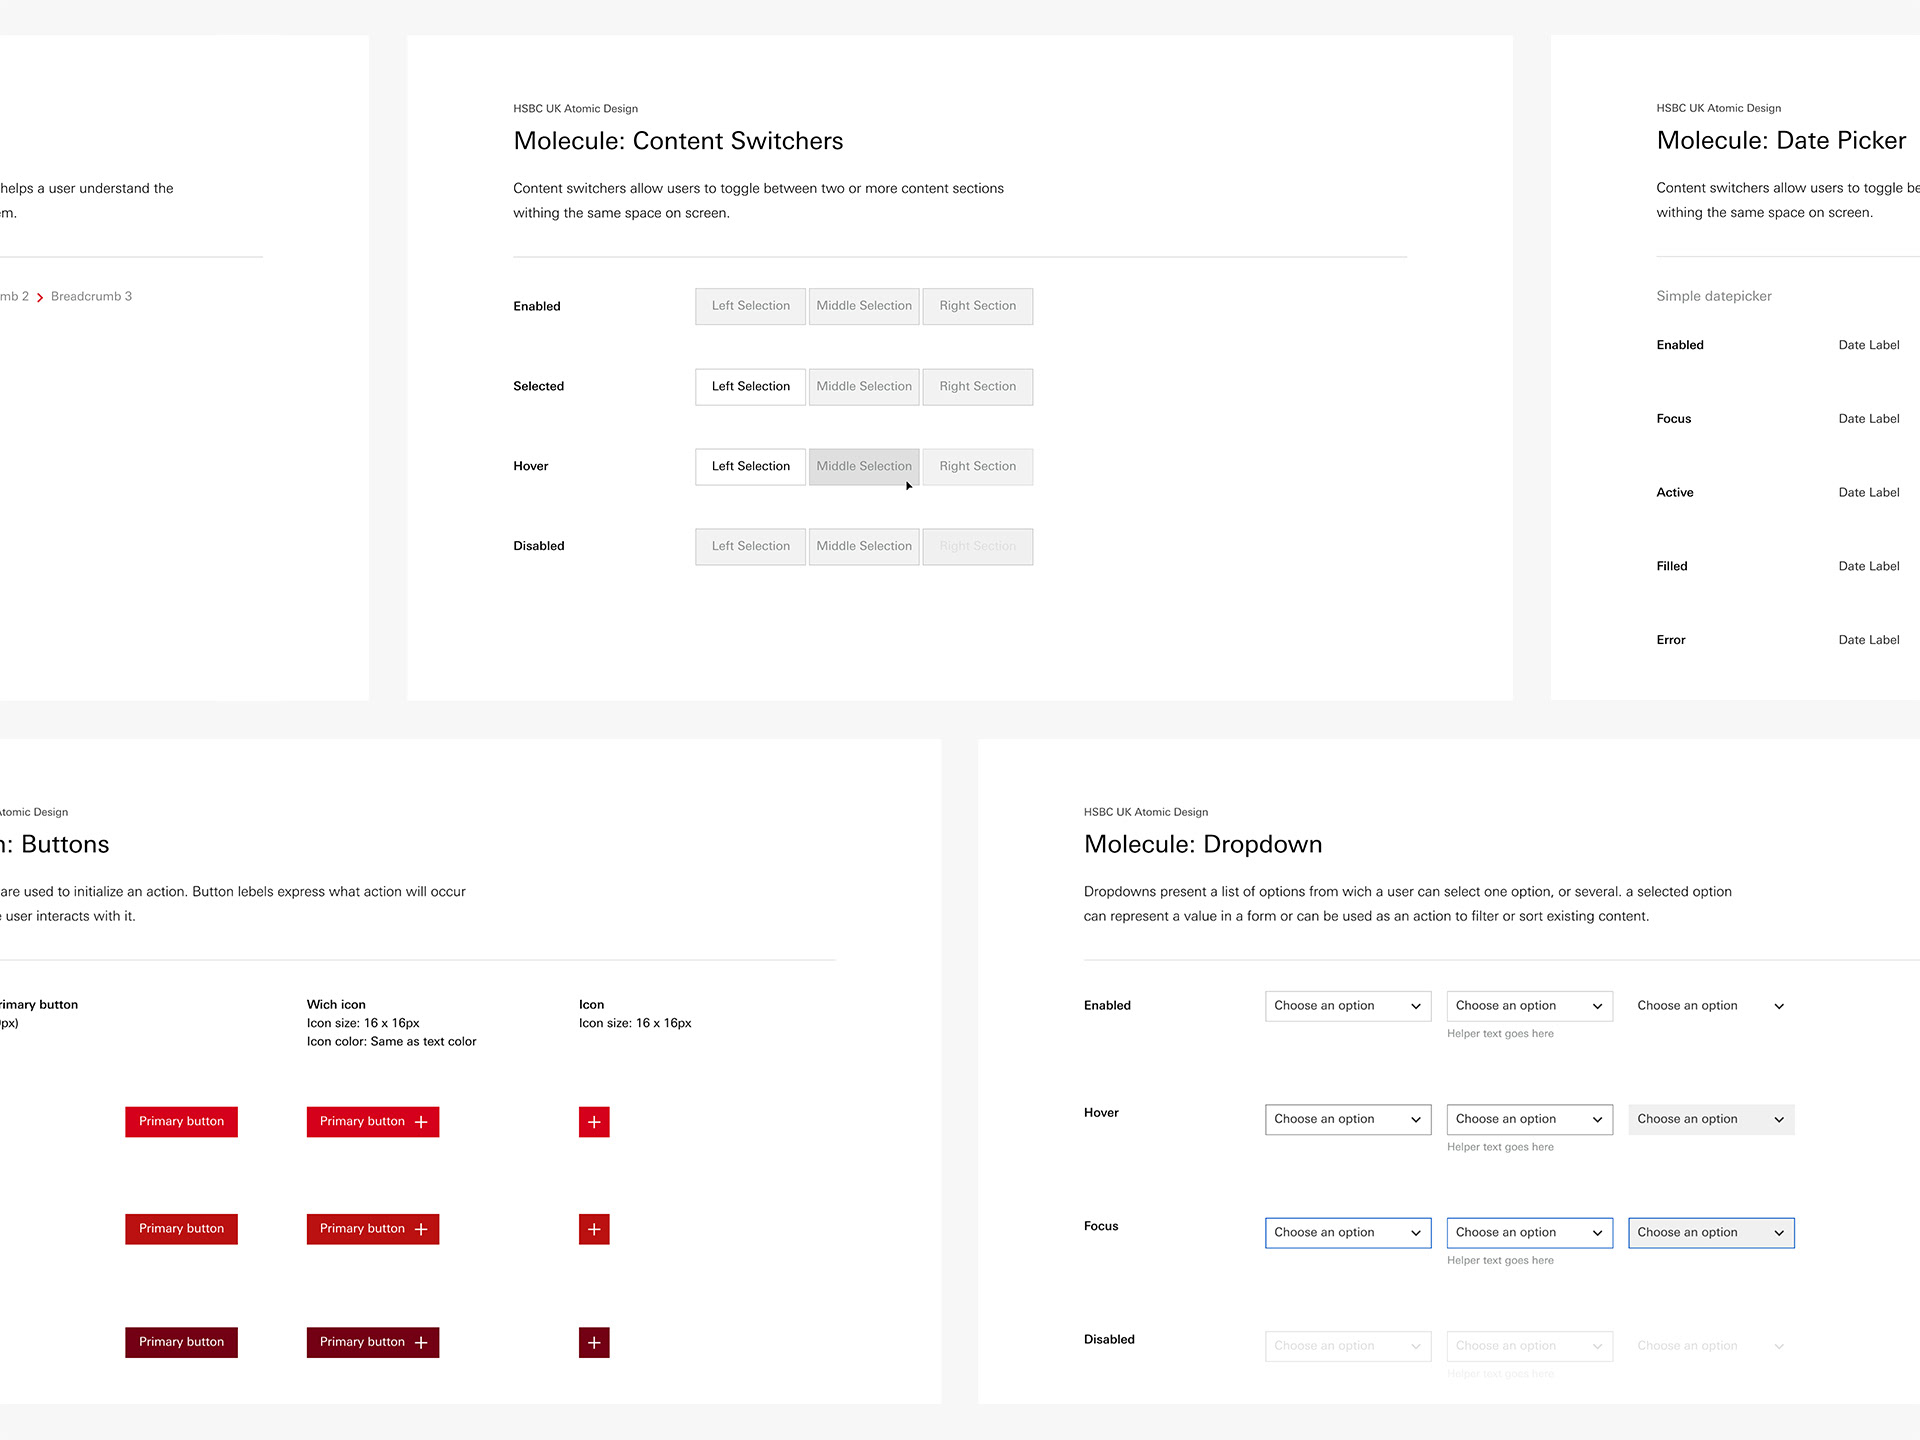Click faded Right Section in Disabled row
Viewport: 1920px width, 1440px height.
coord(978,546)
